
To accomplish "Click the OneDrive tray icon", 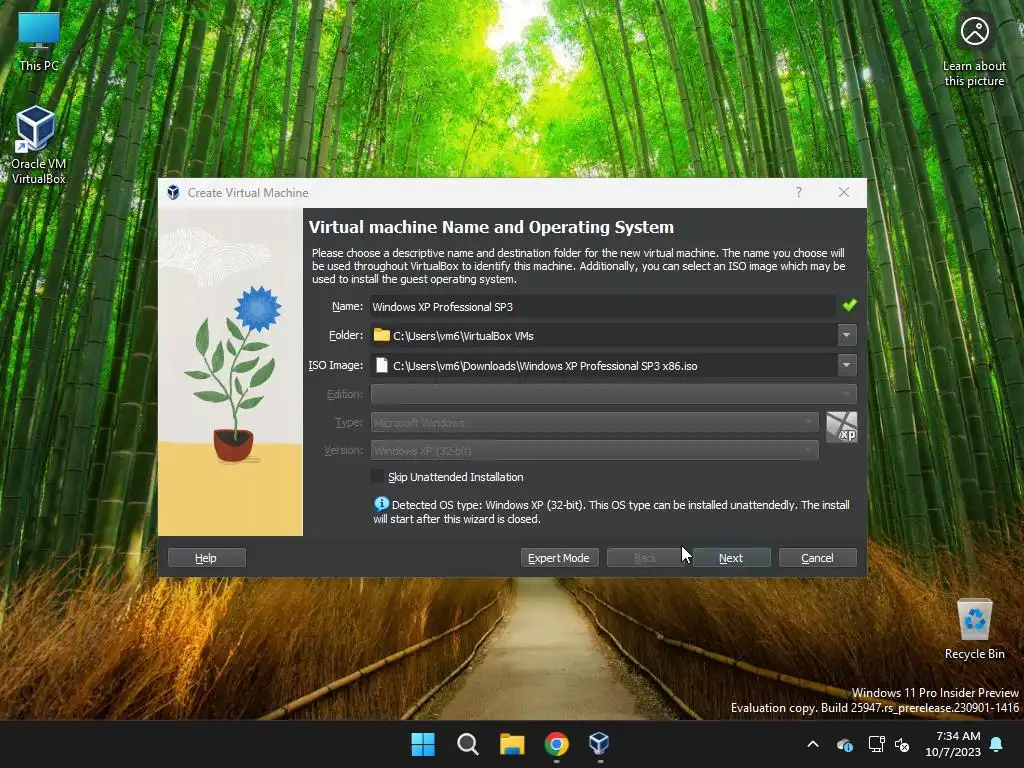I will click(x=844, y=744).
